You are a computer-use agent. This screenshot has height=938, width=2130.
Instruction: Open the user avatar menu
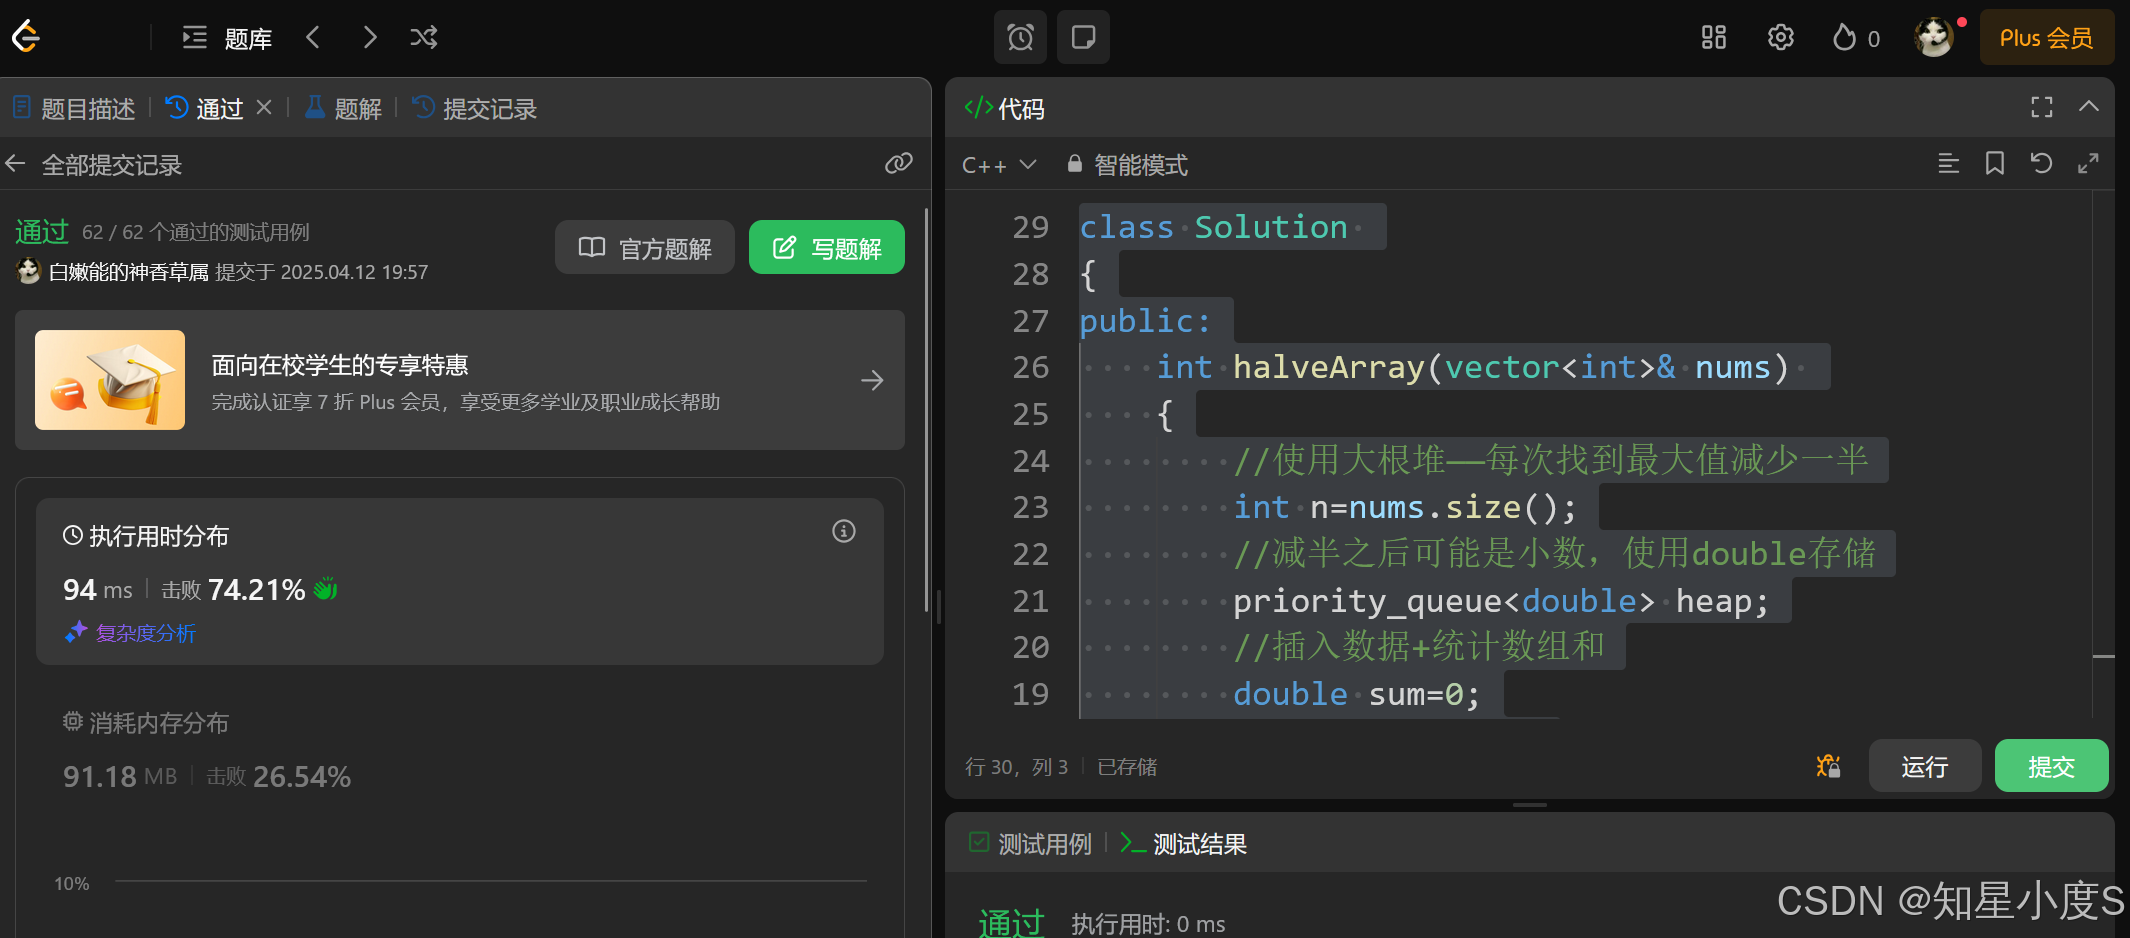[1934, 38]
